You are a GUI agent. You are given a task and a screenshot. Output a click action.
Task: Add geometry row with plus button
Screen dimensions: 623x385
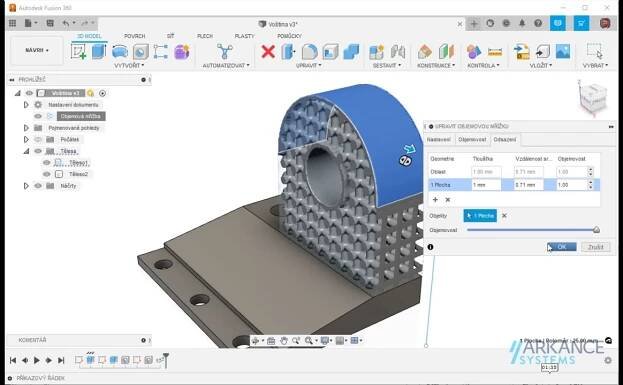pyautogui.click(x=435, y=199)
